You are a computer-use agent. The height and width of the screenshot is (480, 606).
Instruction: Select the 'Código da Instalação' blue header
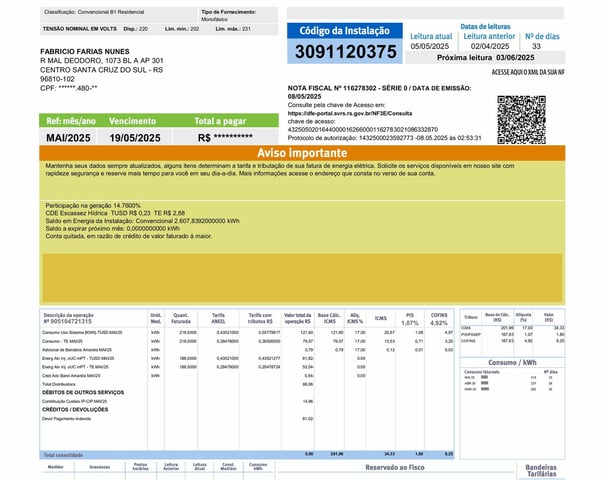pos(345,31)
